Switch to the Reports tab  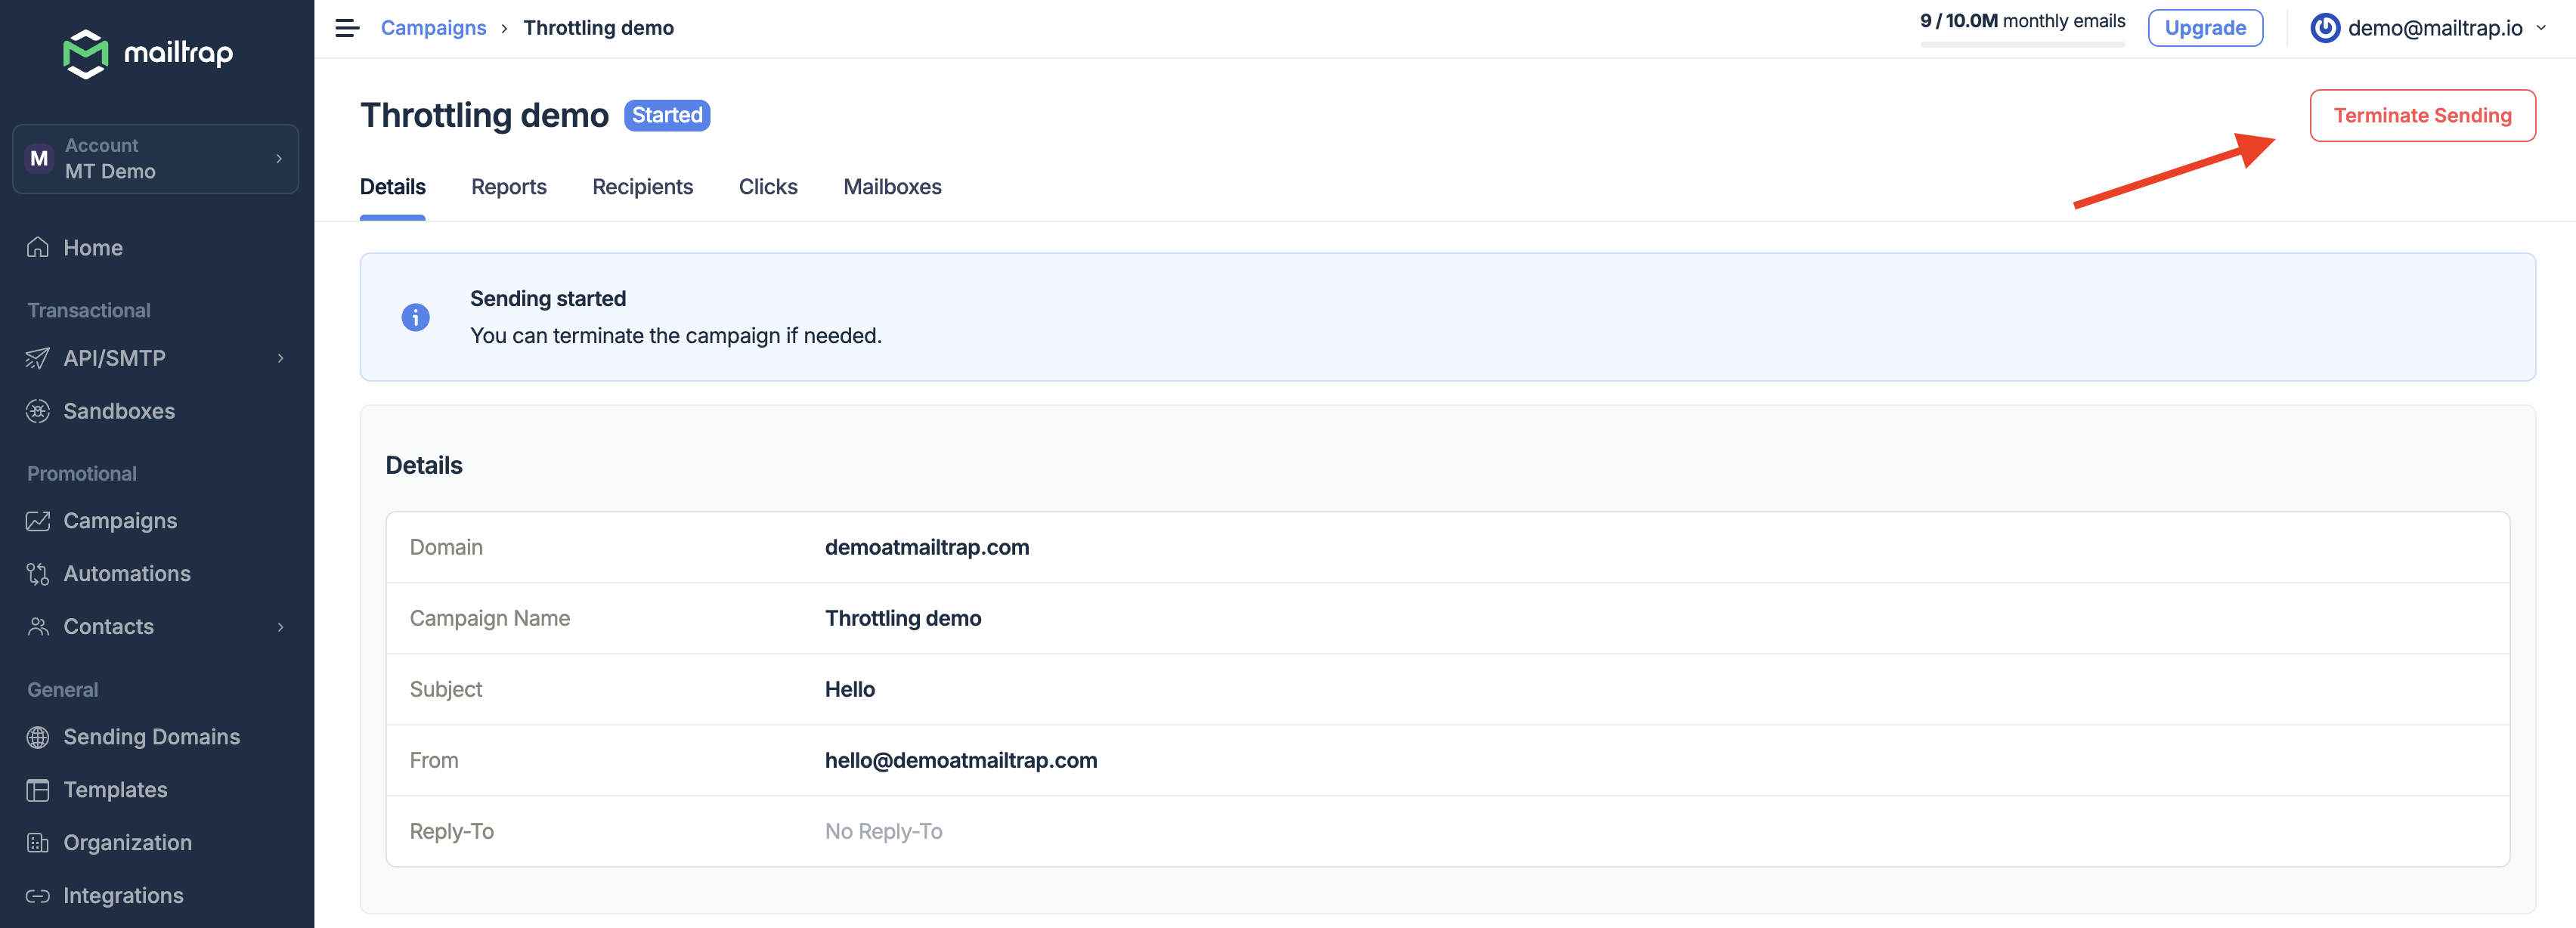[x=508, y=187]
